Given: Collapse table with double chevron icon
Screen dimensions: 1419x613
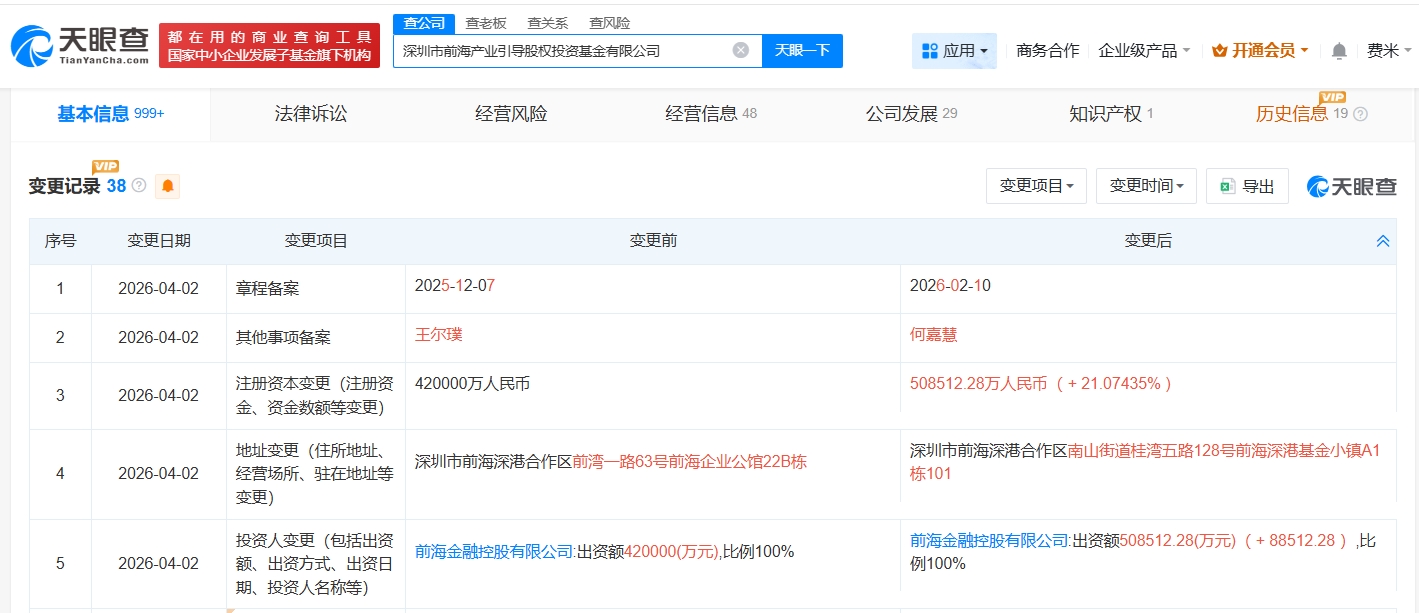Looking at the screenshot, I should [1383, 241].
